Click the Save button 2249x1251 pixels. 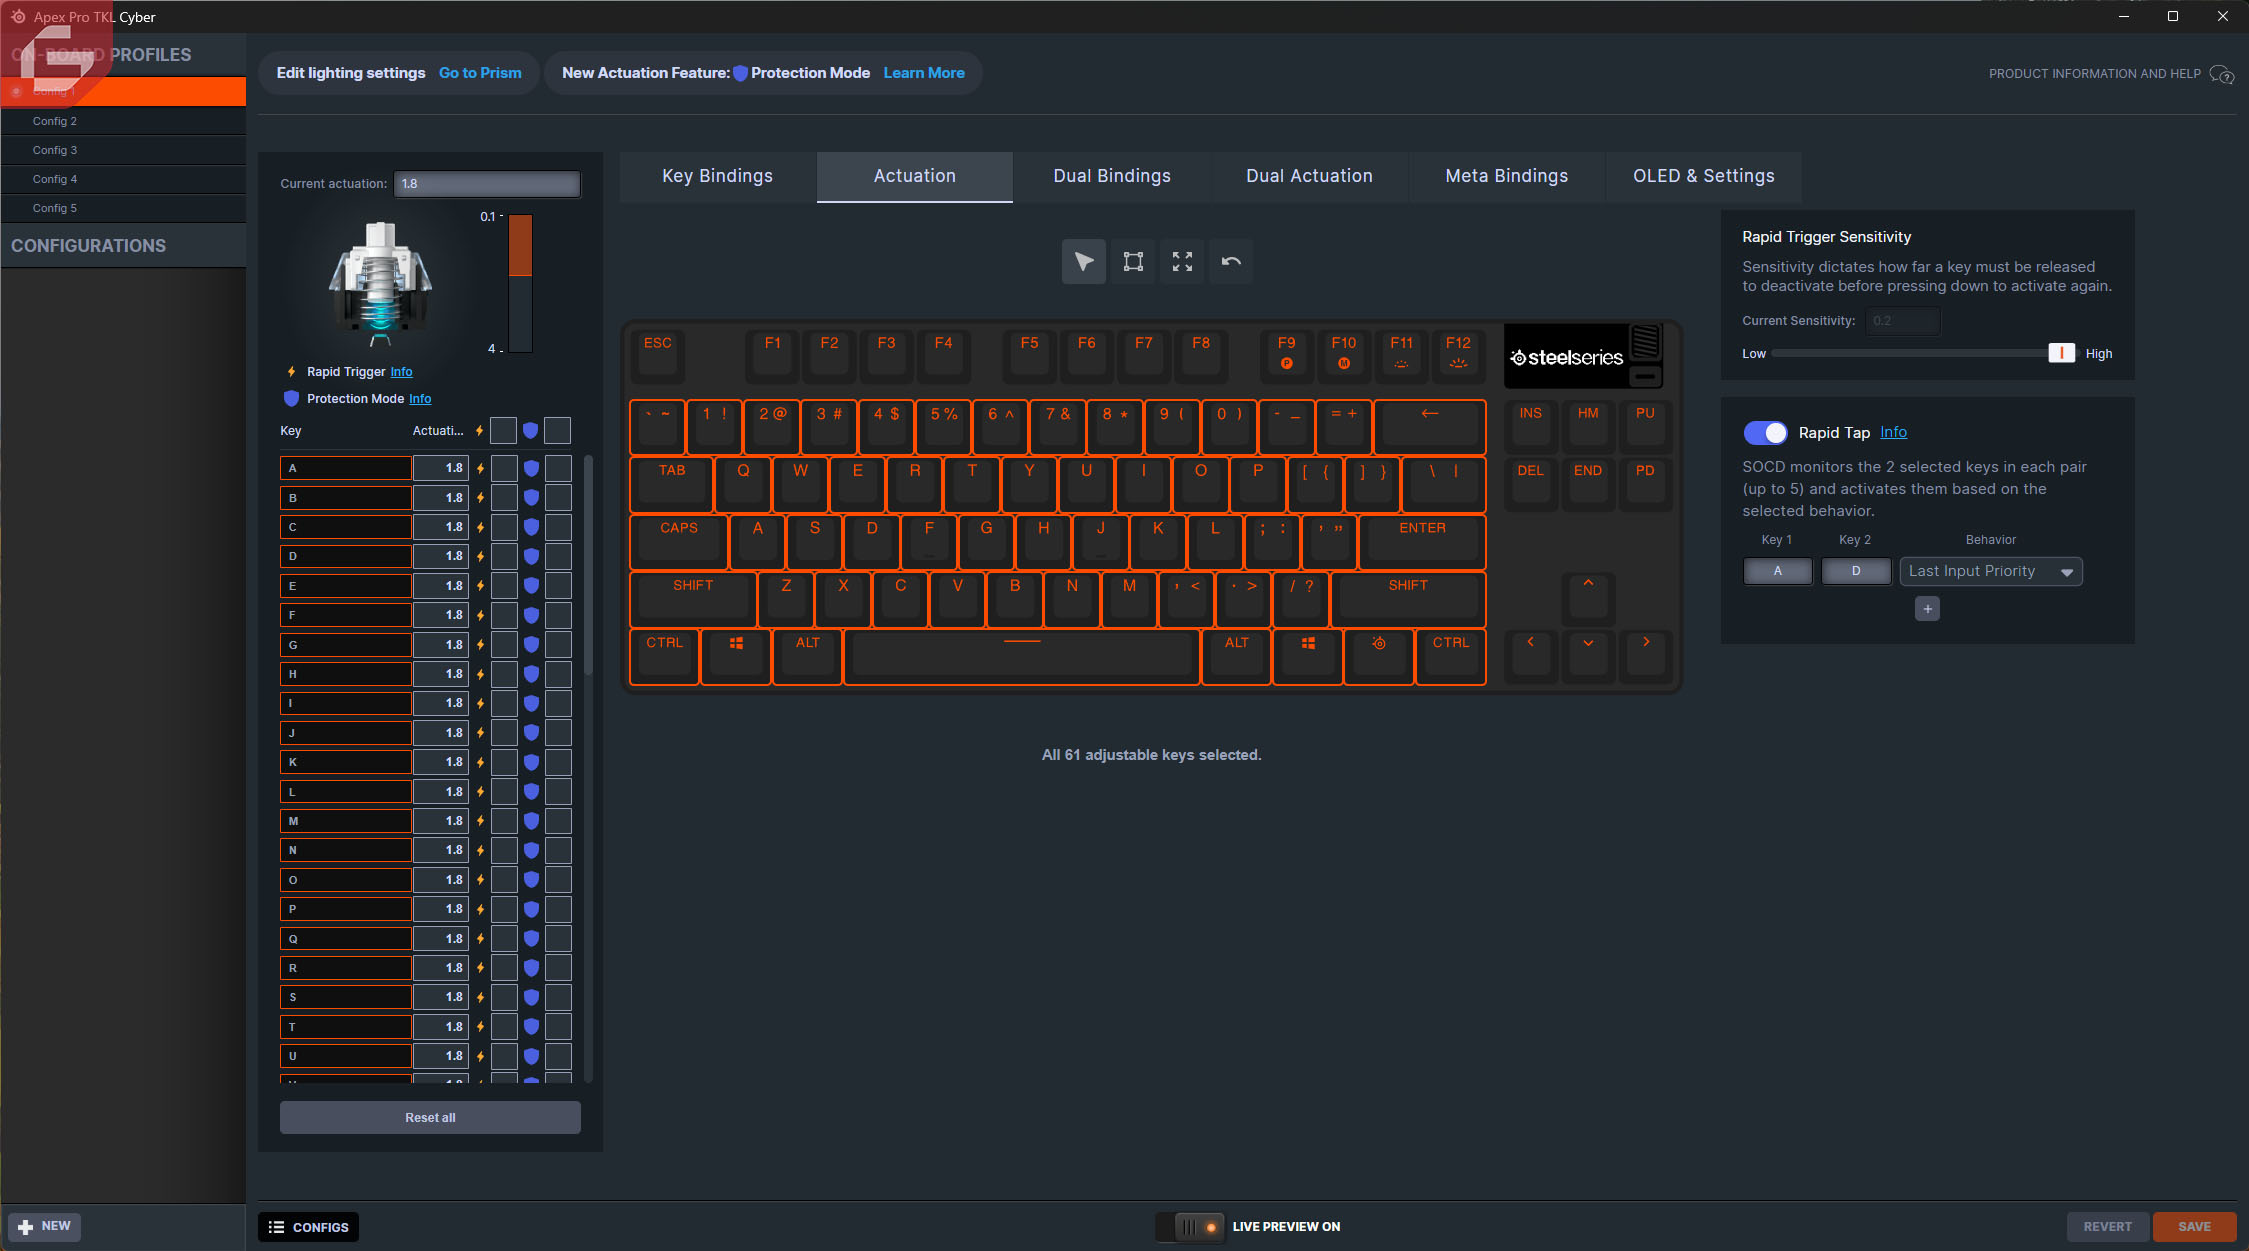point(2194,1227)
